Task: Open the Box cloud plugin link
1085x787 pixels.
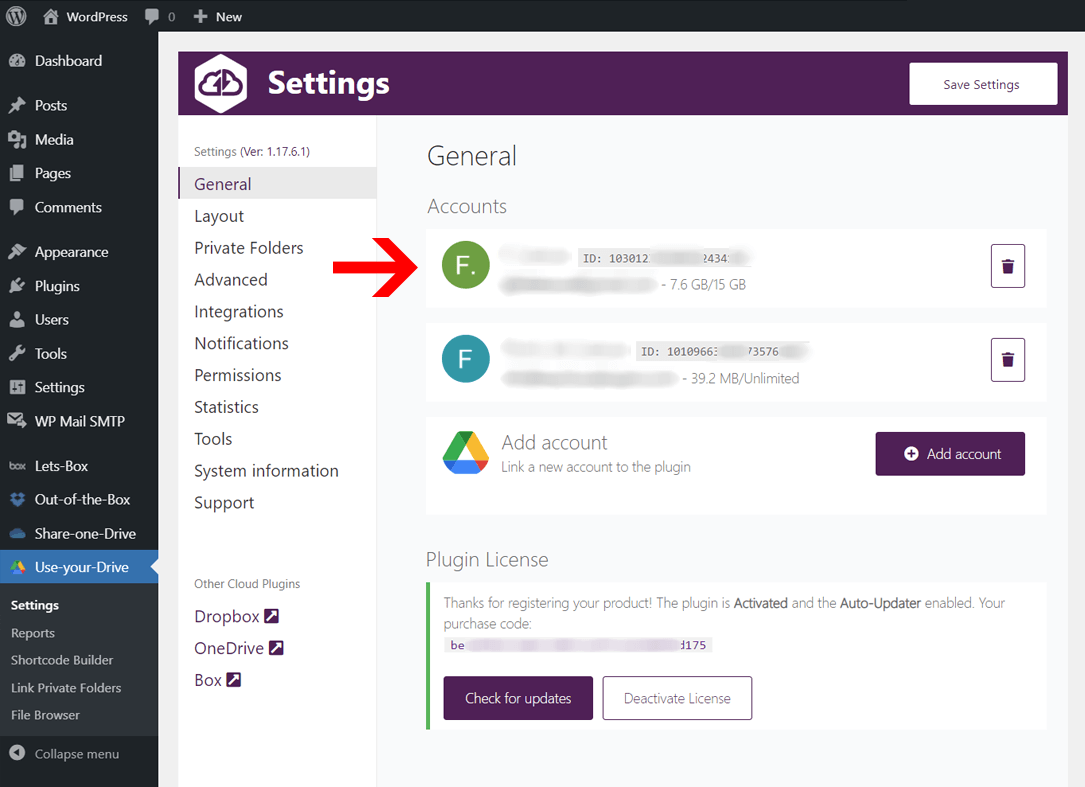Action: [x=217, y=680]
